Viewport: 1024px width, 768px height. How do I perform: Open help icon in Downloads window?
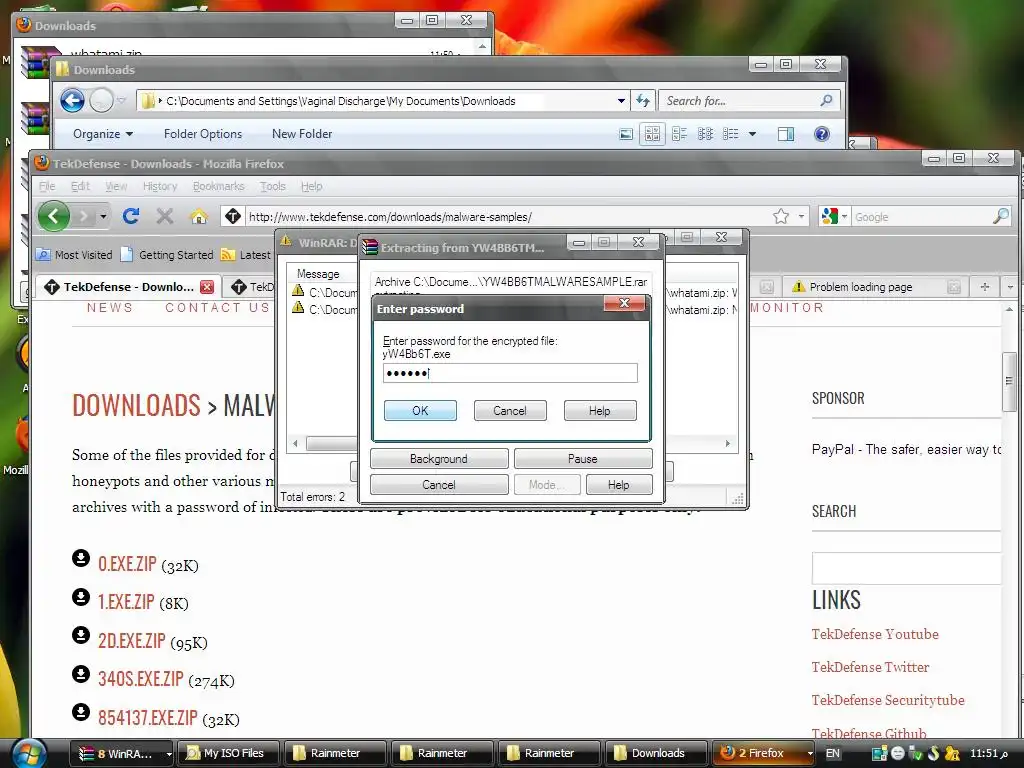pyautogui.click(x=822, y=134)
